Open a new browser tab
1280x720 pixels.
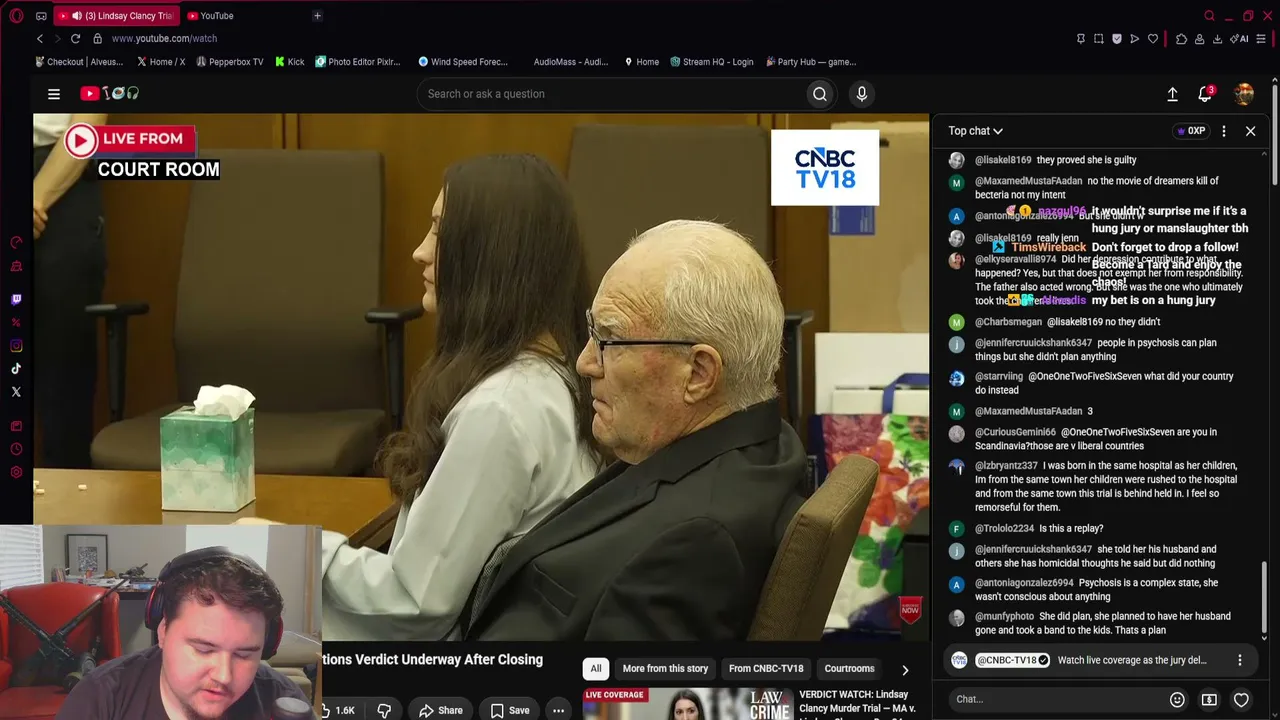click(317, 16)
